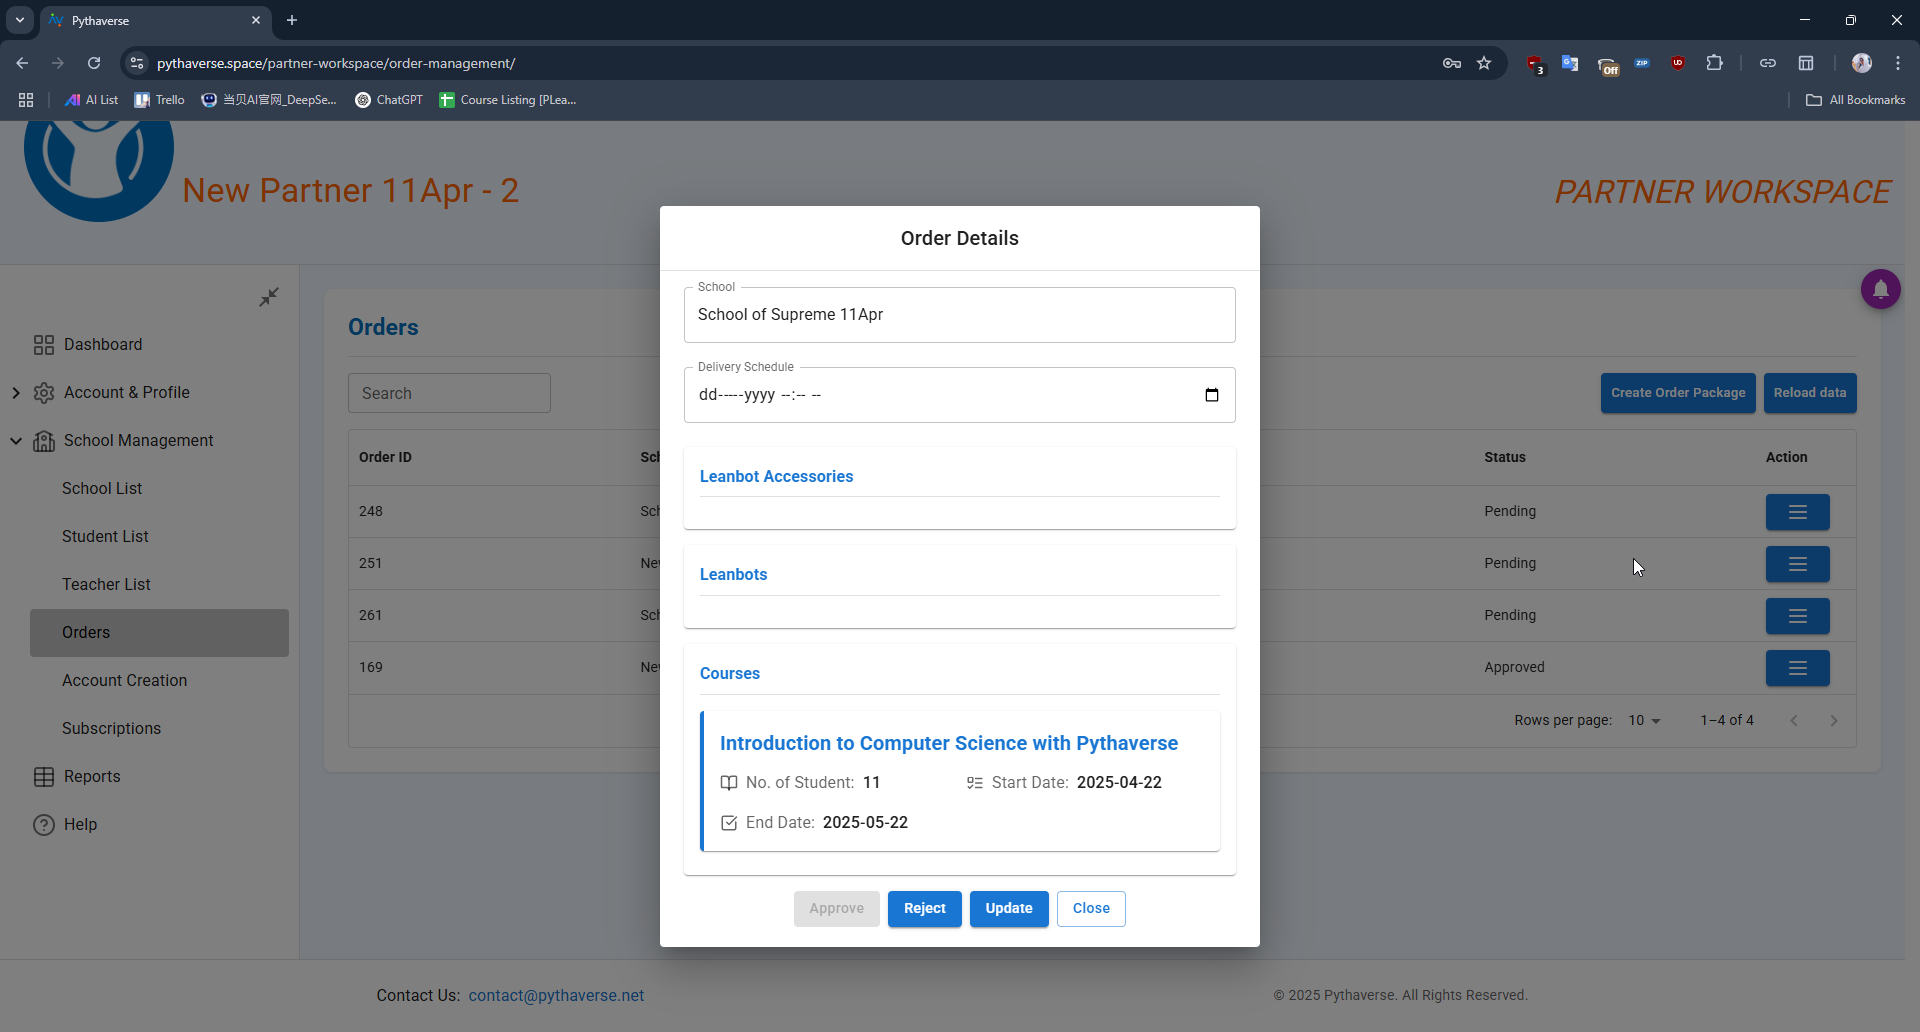Go back in browser history
Screen dimensions: 1920x1032
[22, 63]
